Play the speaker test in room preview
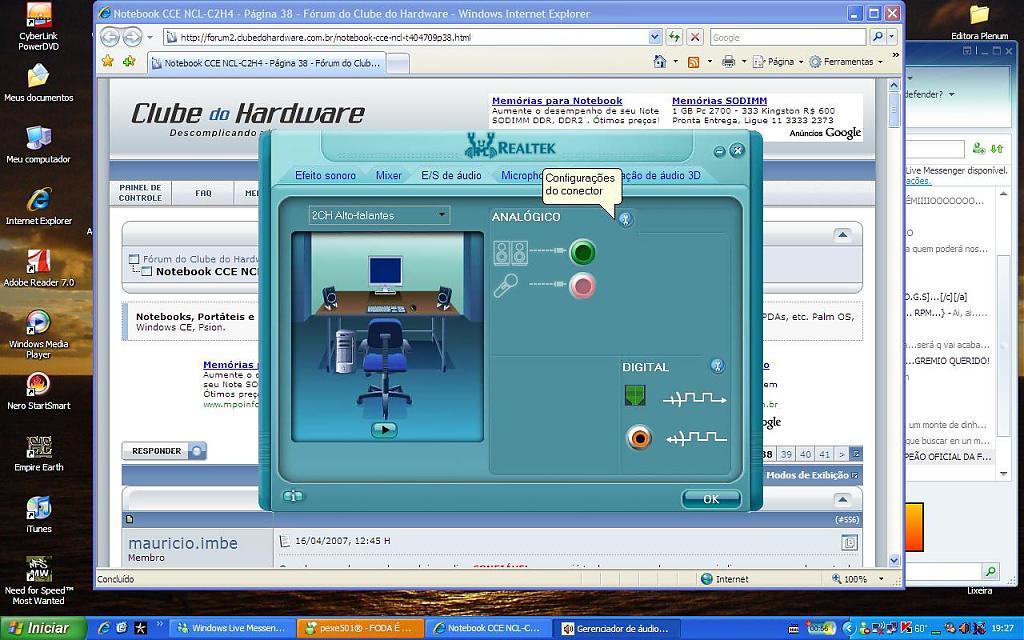Screen dimensions: 1024x640 click(x=384, y=430)
